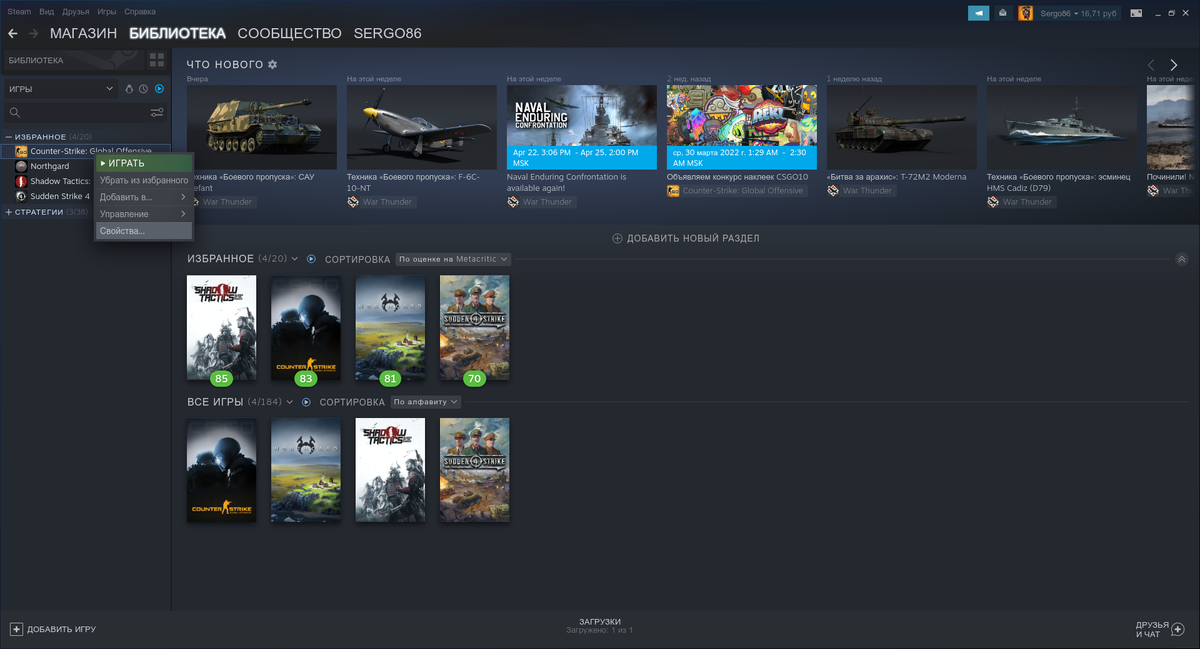Choose Убрать из избранного menu entry
1200x649 pixels.
pyautogui.click(x=144, y=180)
